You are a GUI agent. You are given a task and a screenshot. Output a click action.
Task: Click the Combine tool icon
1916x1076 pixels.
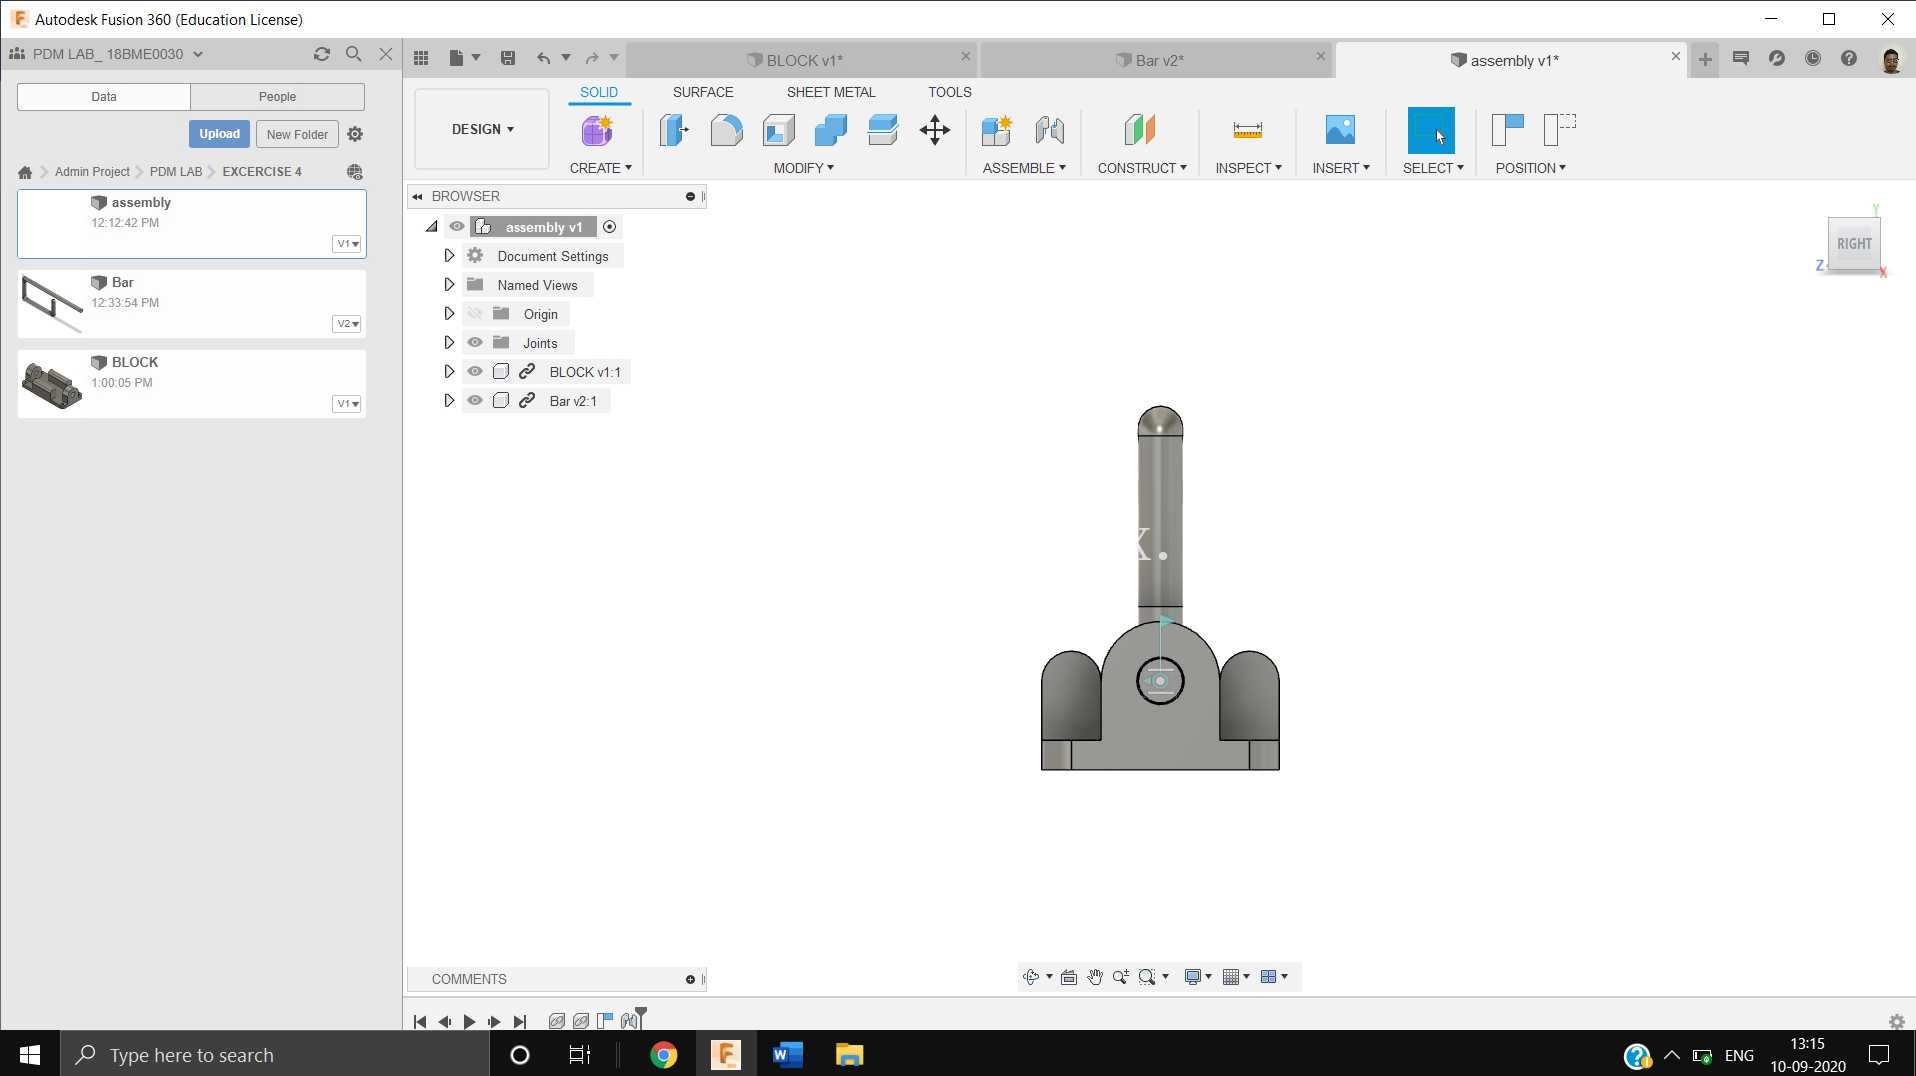pyautogui.click(x=831, y=130)
